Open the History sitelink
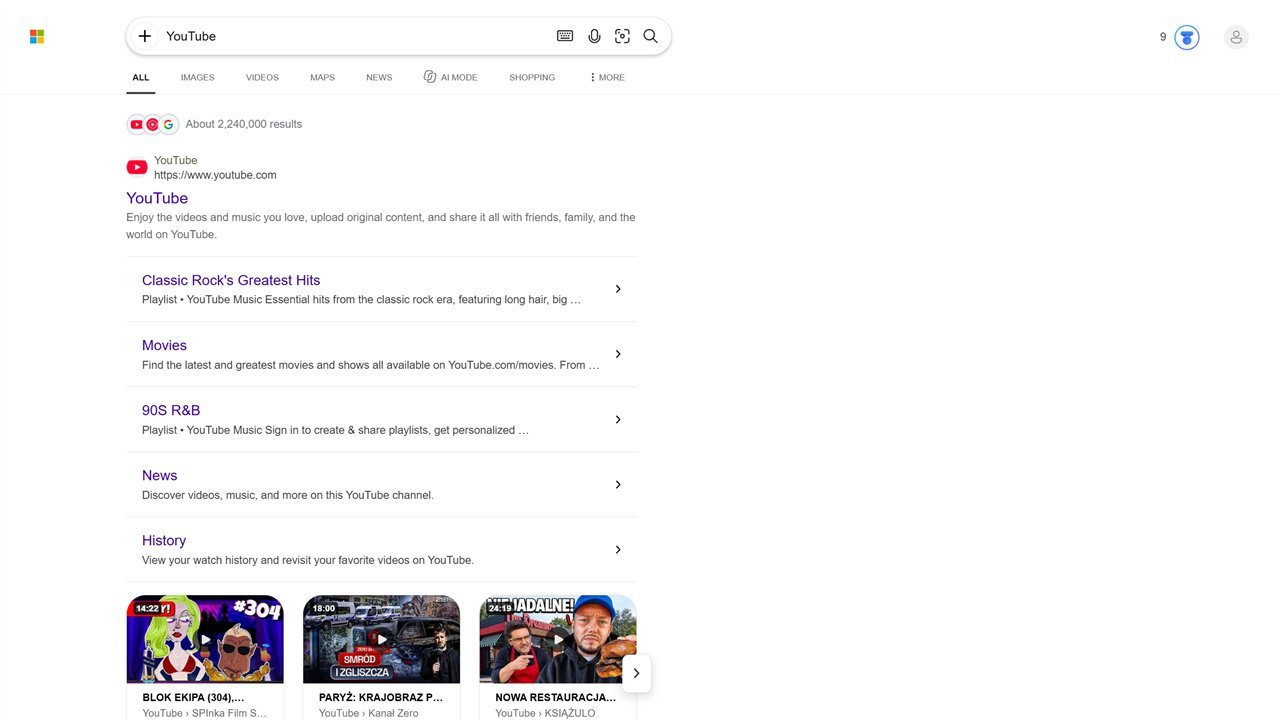 [164, 540]
